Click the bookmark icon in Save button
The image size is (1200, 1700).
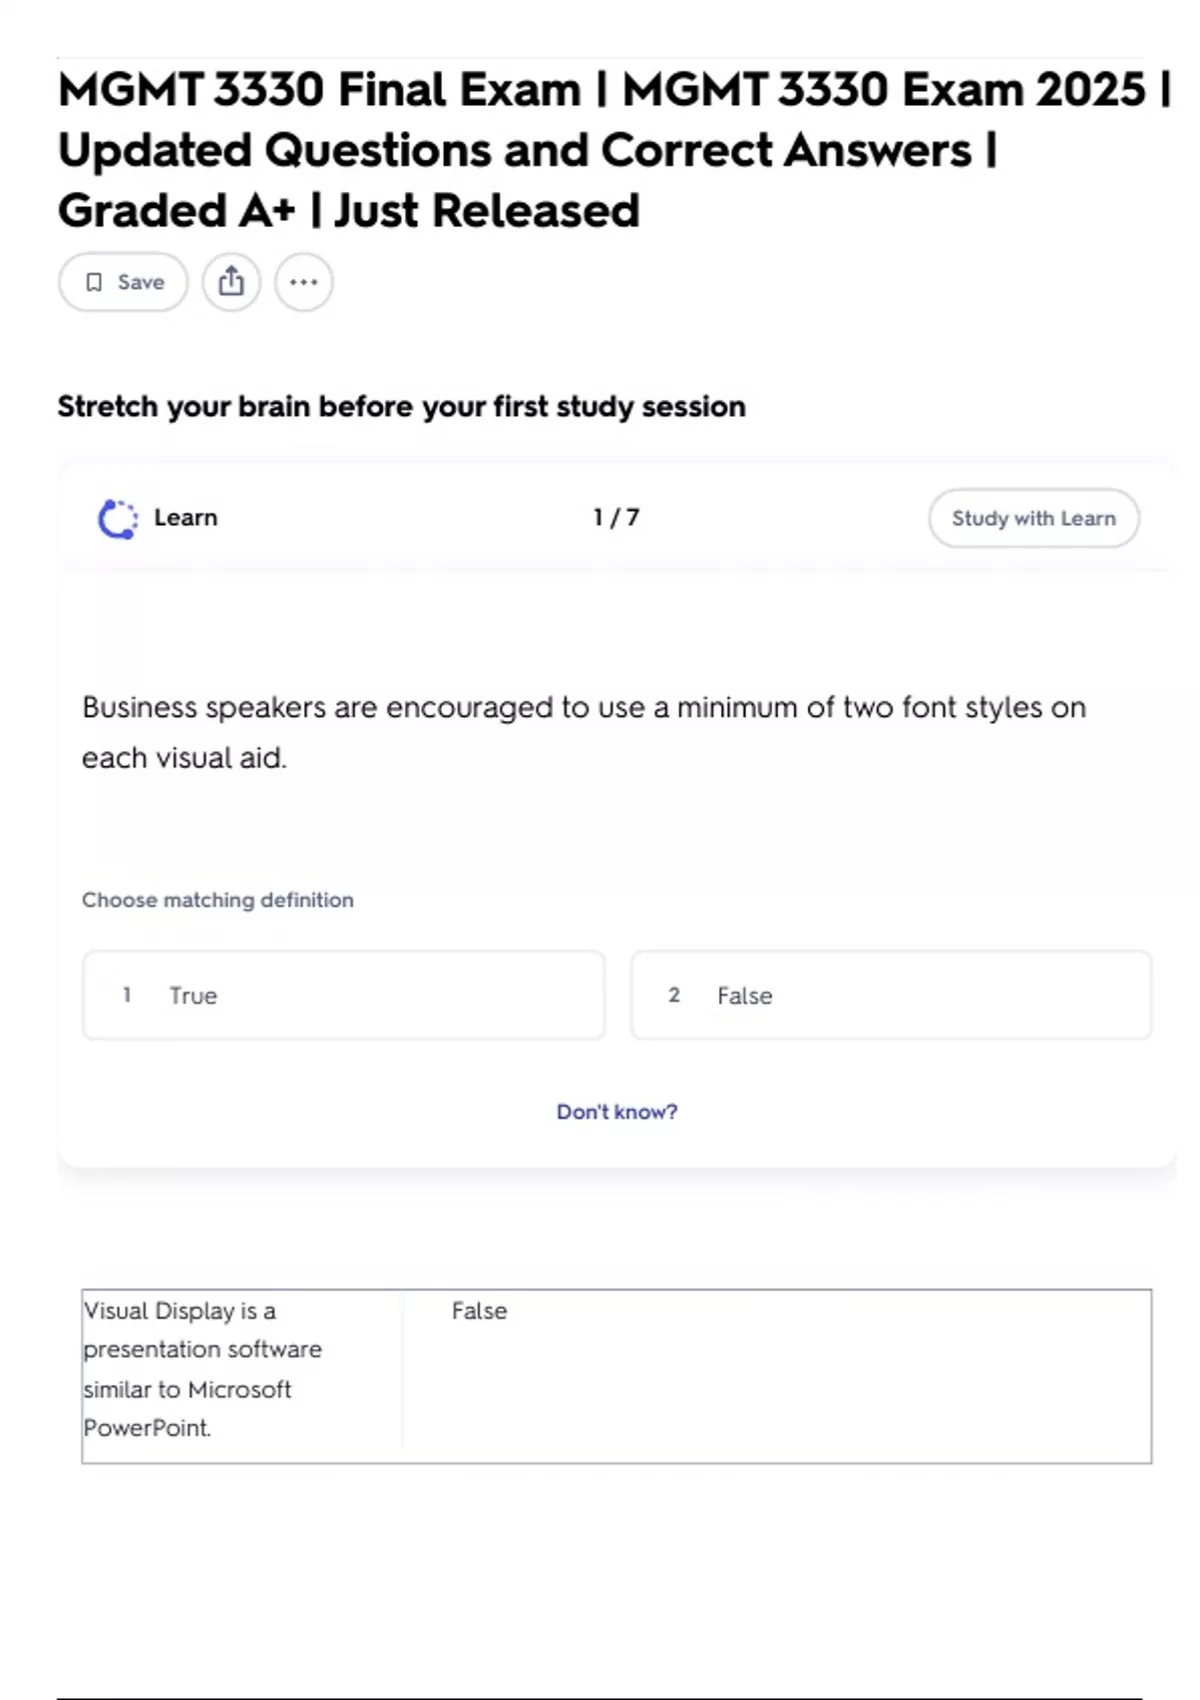tap(94, 283)
